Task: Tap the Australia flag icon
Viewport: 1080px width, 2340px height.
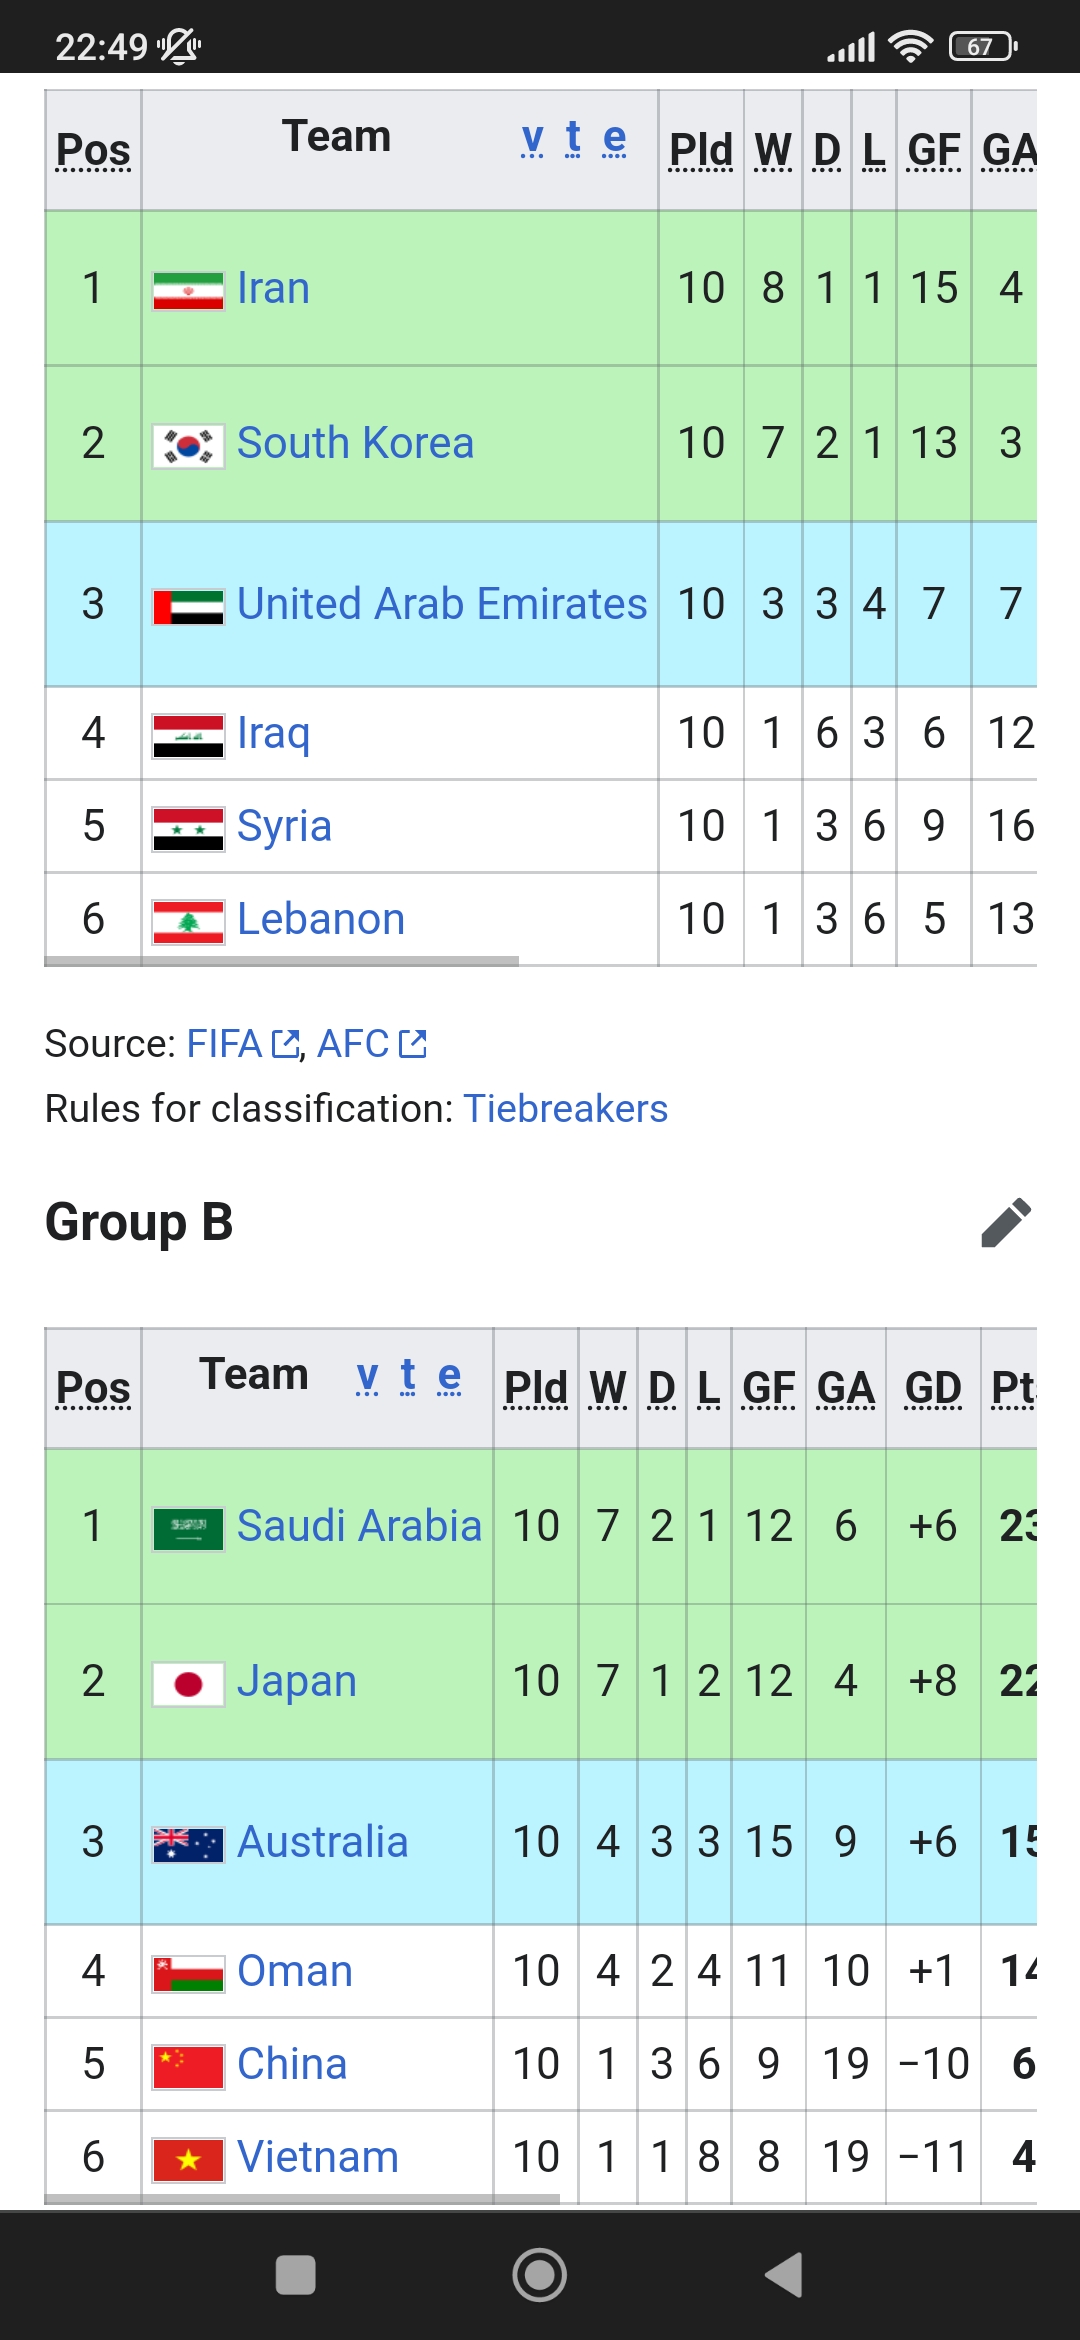Action: 188,1844
